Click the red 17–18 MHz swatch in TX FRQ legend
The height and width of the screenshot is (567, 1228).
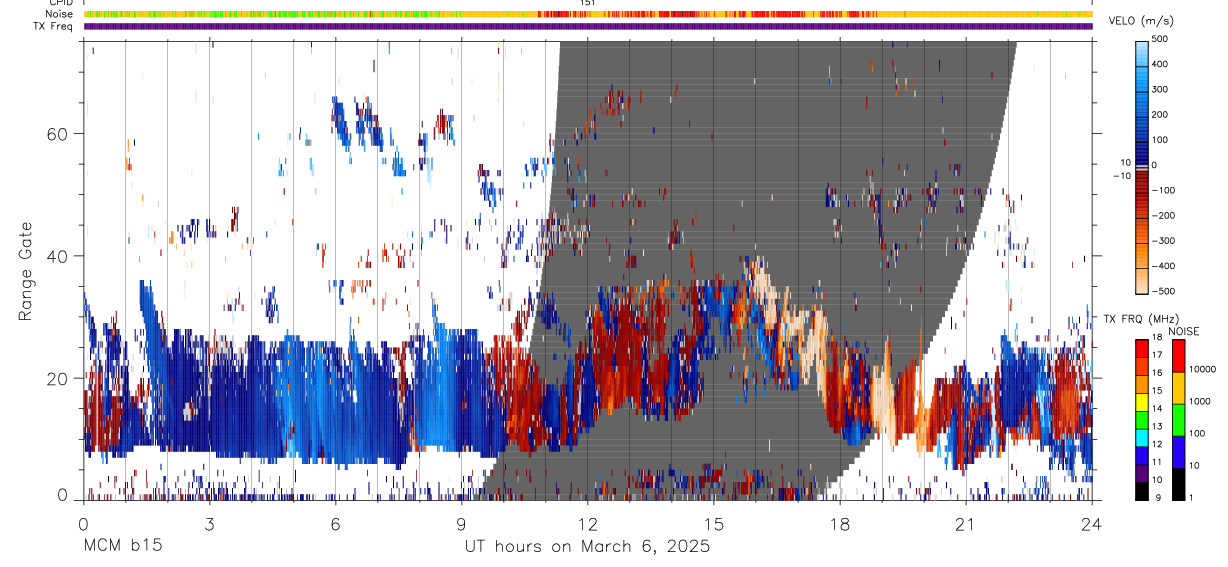pos(1143,347)
